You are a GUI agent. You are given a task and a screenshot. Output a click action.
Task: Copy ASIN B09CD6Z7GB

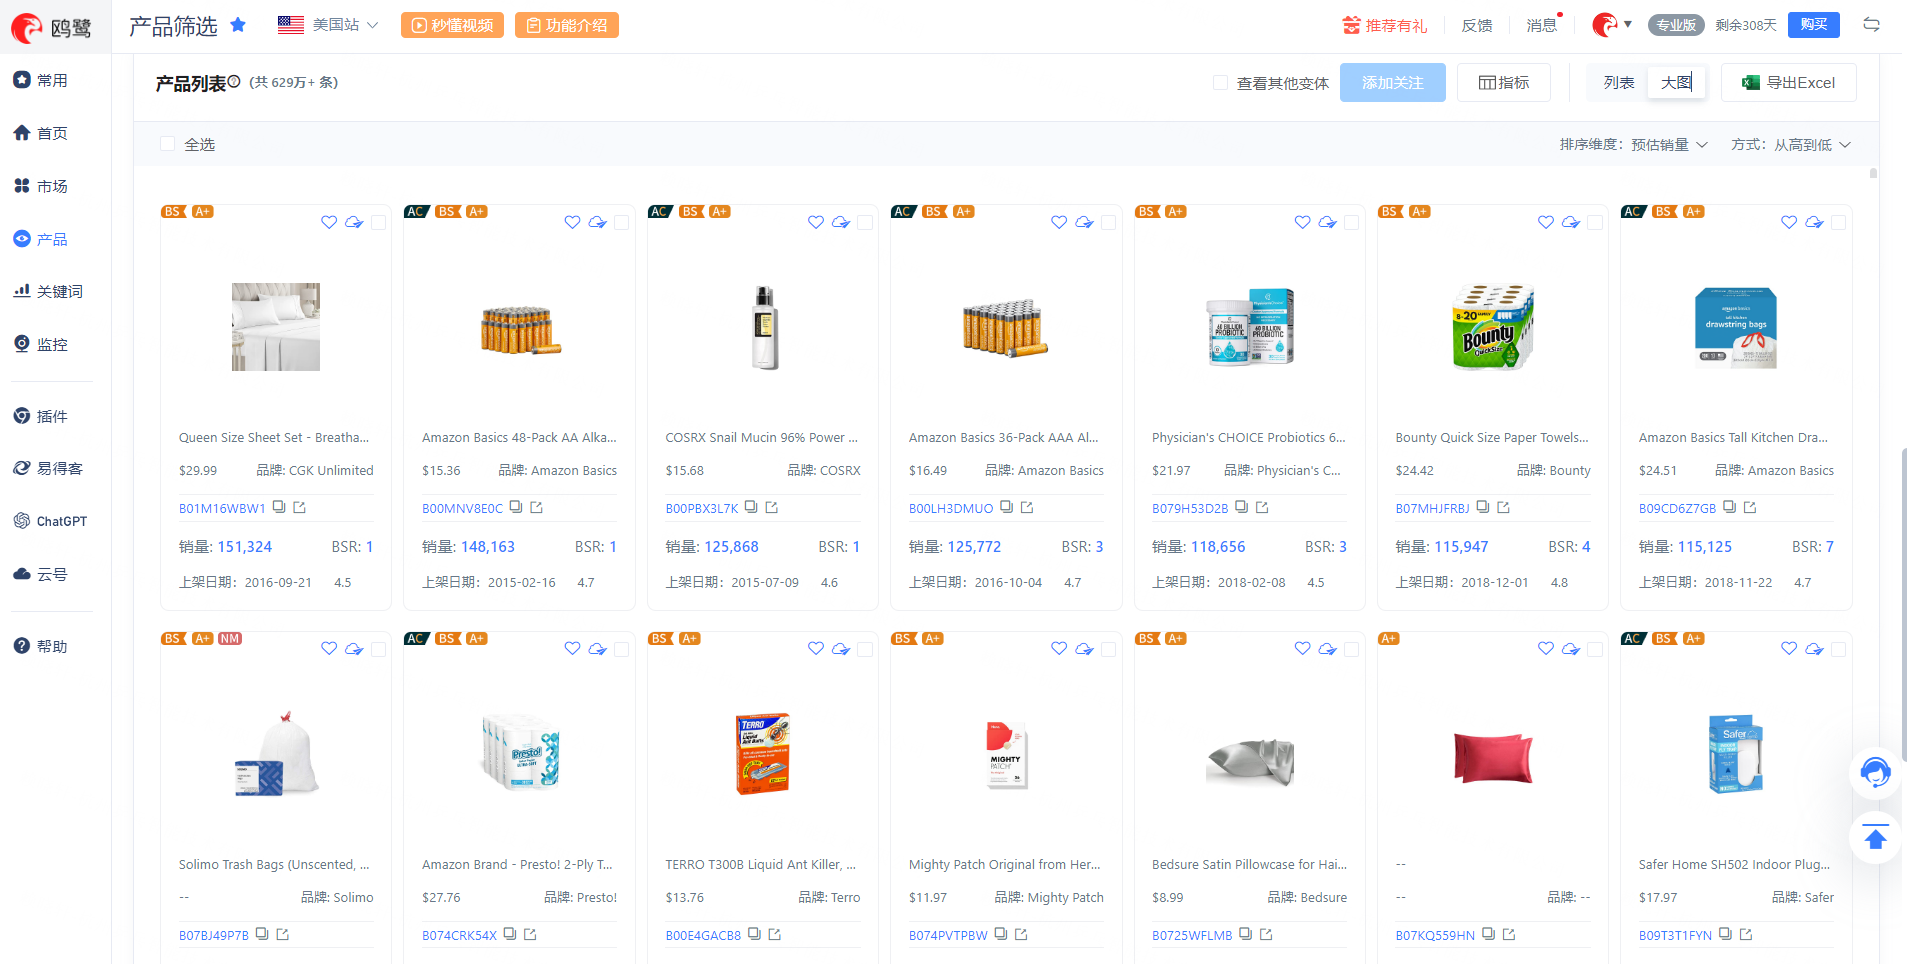point(1729,507)
